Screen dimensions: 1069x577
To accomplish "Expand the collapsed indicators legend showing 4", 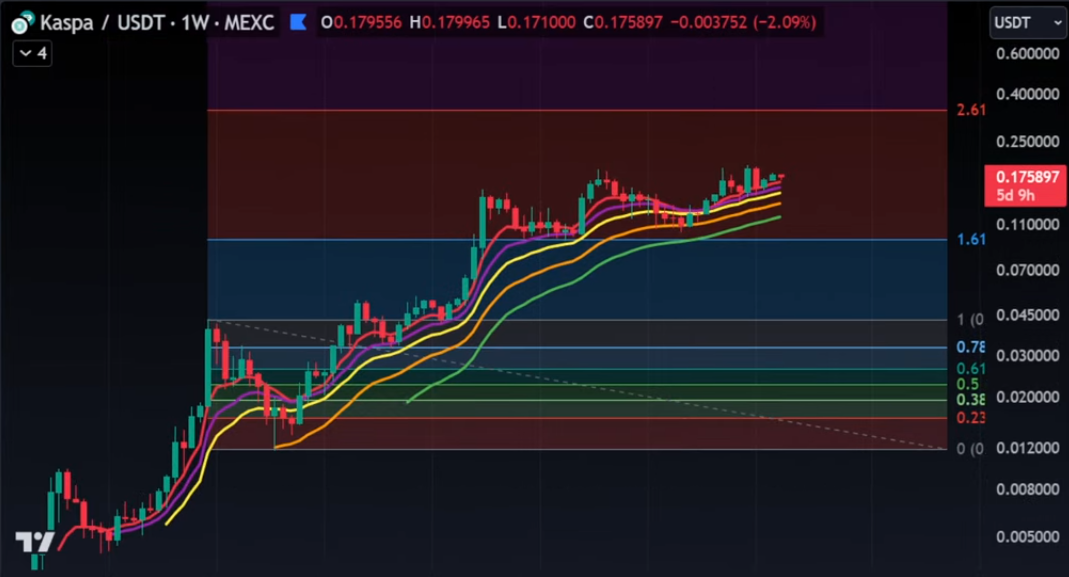I will click(32, 53).
